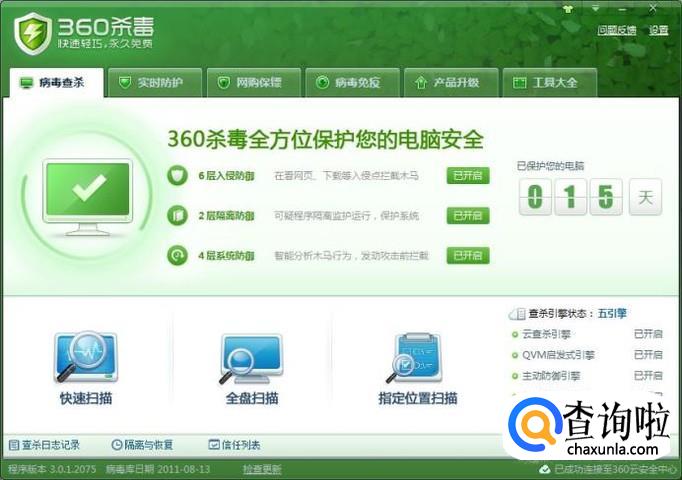The width and height of the screenshot is (682, 480).
Task: Click the 快速扫描 label
Action: (x=86, y=398)
